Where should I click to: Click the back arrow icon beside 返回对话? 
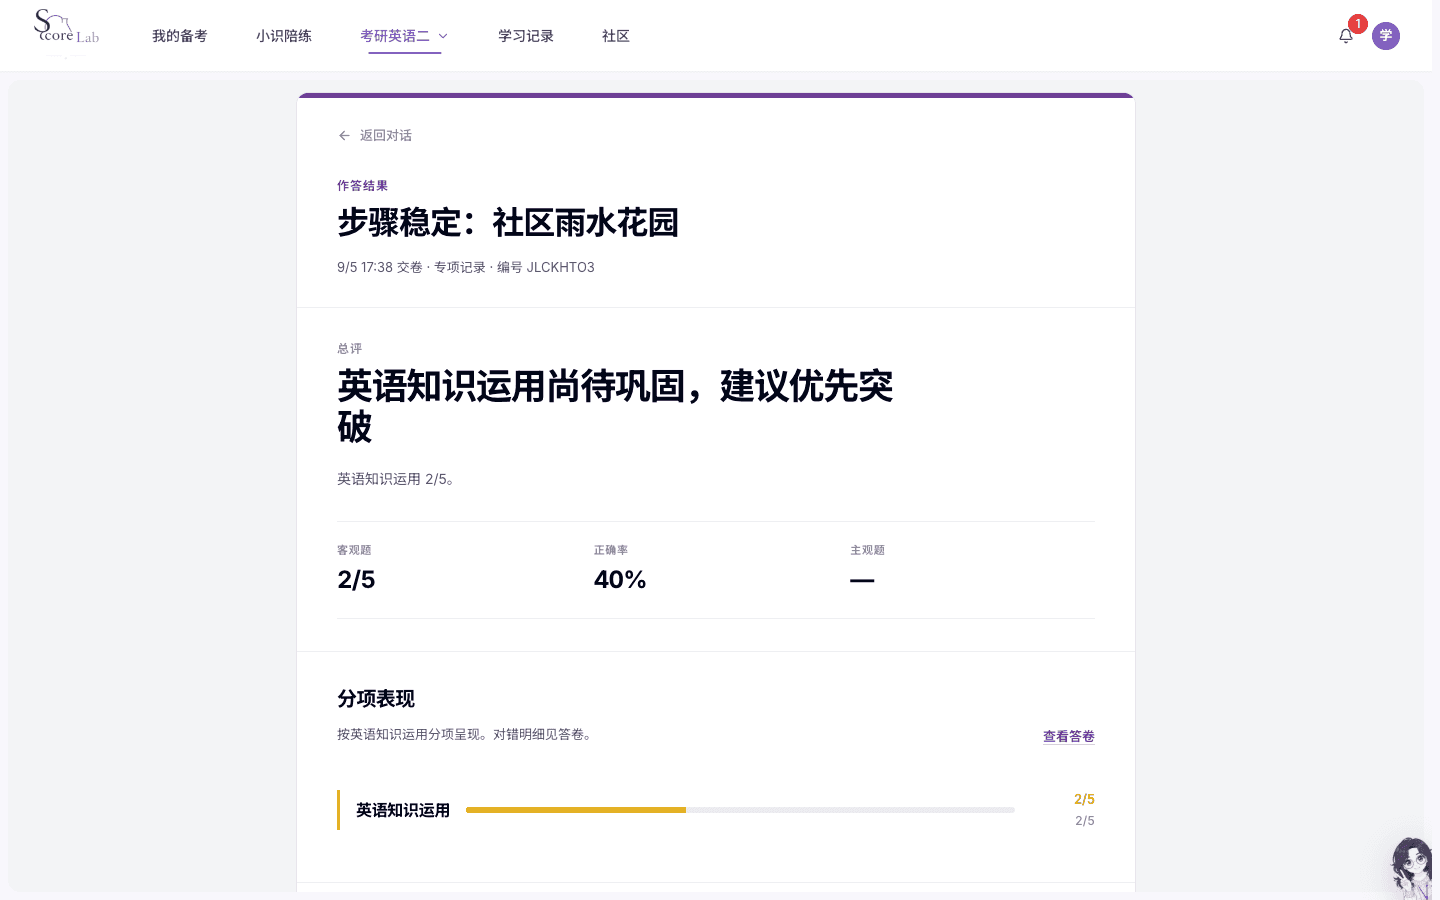pos(344,135)
